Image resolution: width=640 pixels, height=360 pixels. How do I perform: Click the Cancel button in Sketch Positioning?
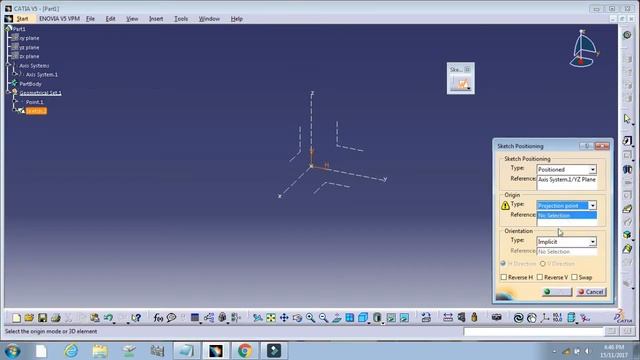(x=591, y=292)
